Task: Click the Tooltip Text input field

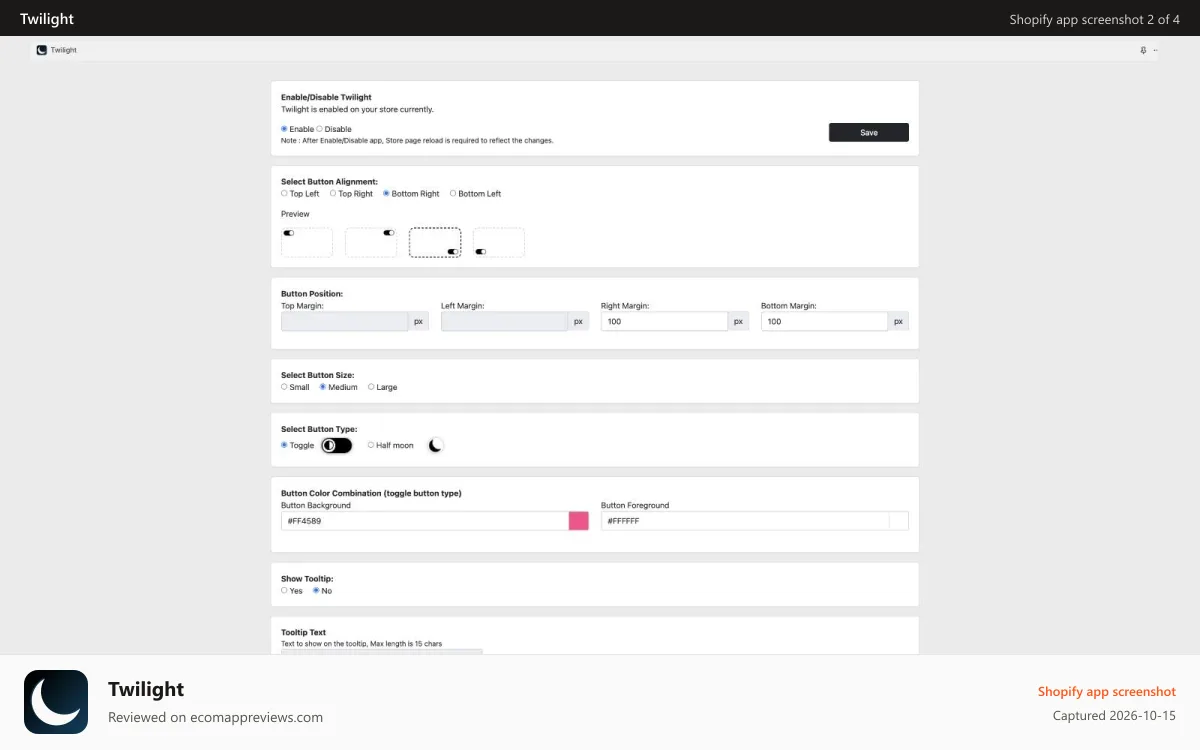Action: (382, 652)
